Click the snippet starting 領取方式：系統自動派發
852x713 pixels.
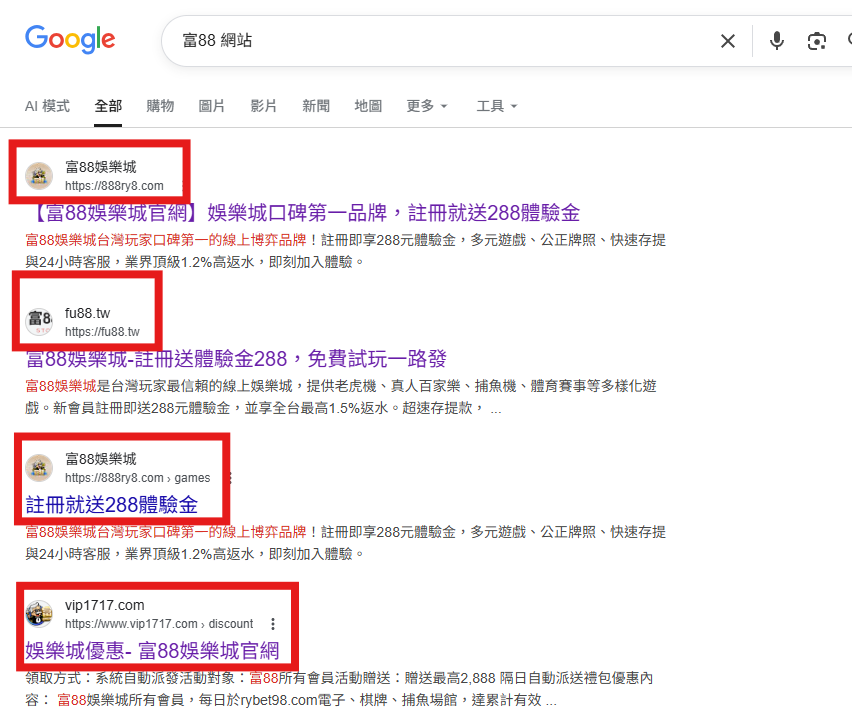(x=339, y=689)
